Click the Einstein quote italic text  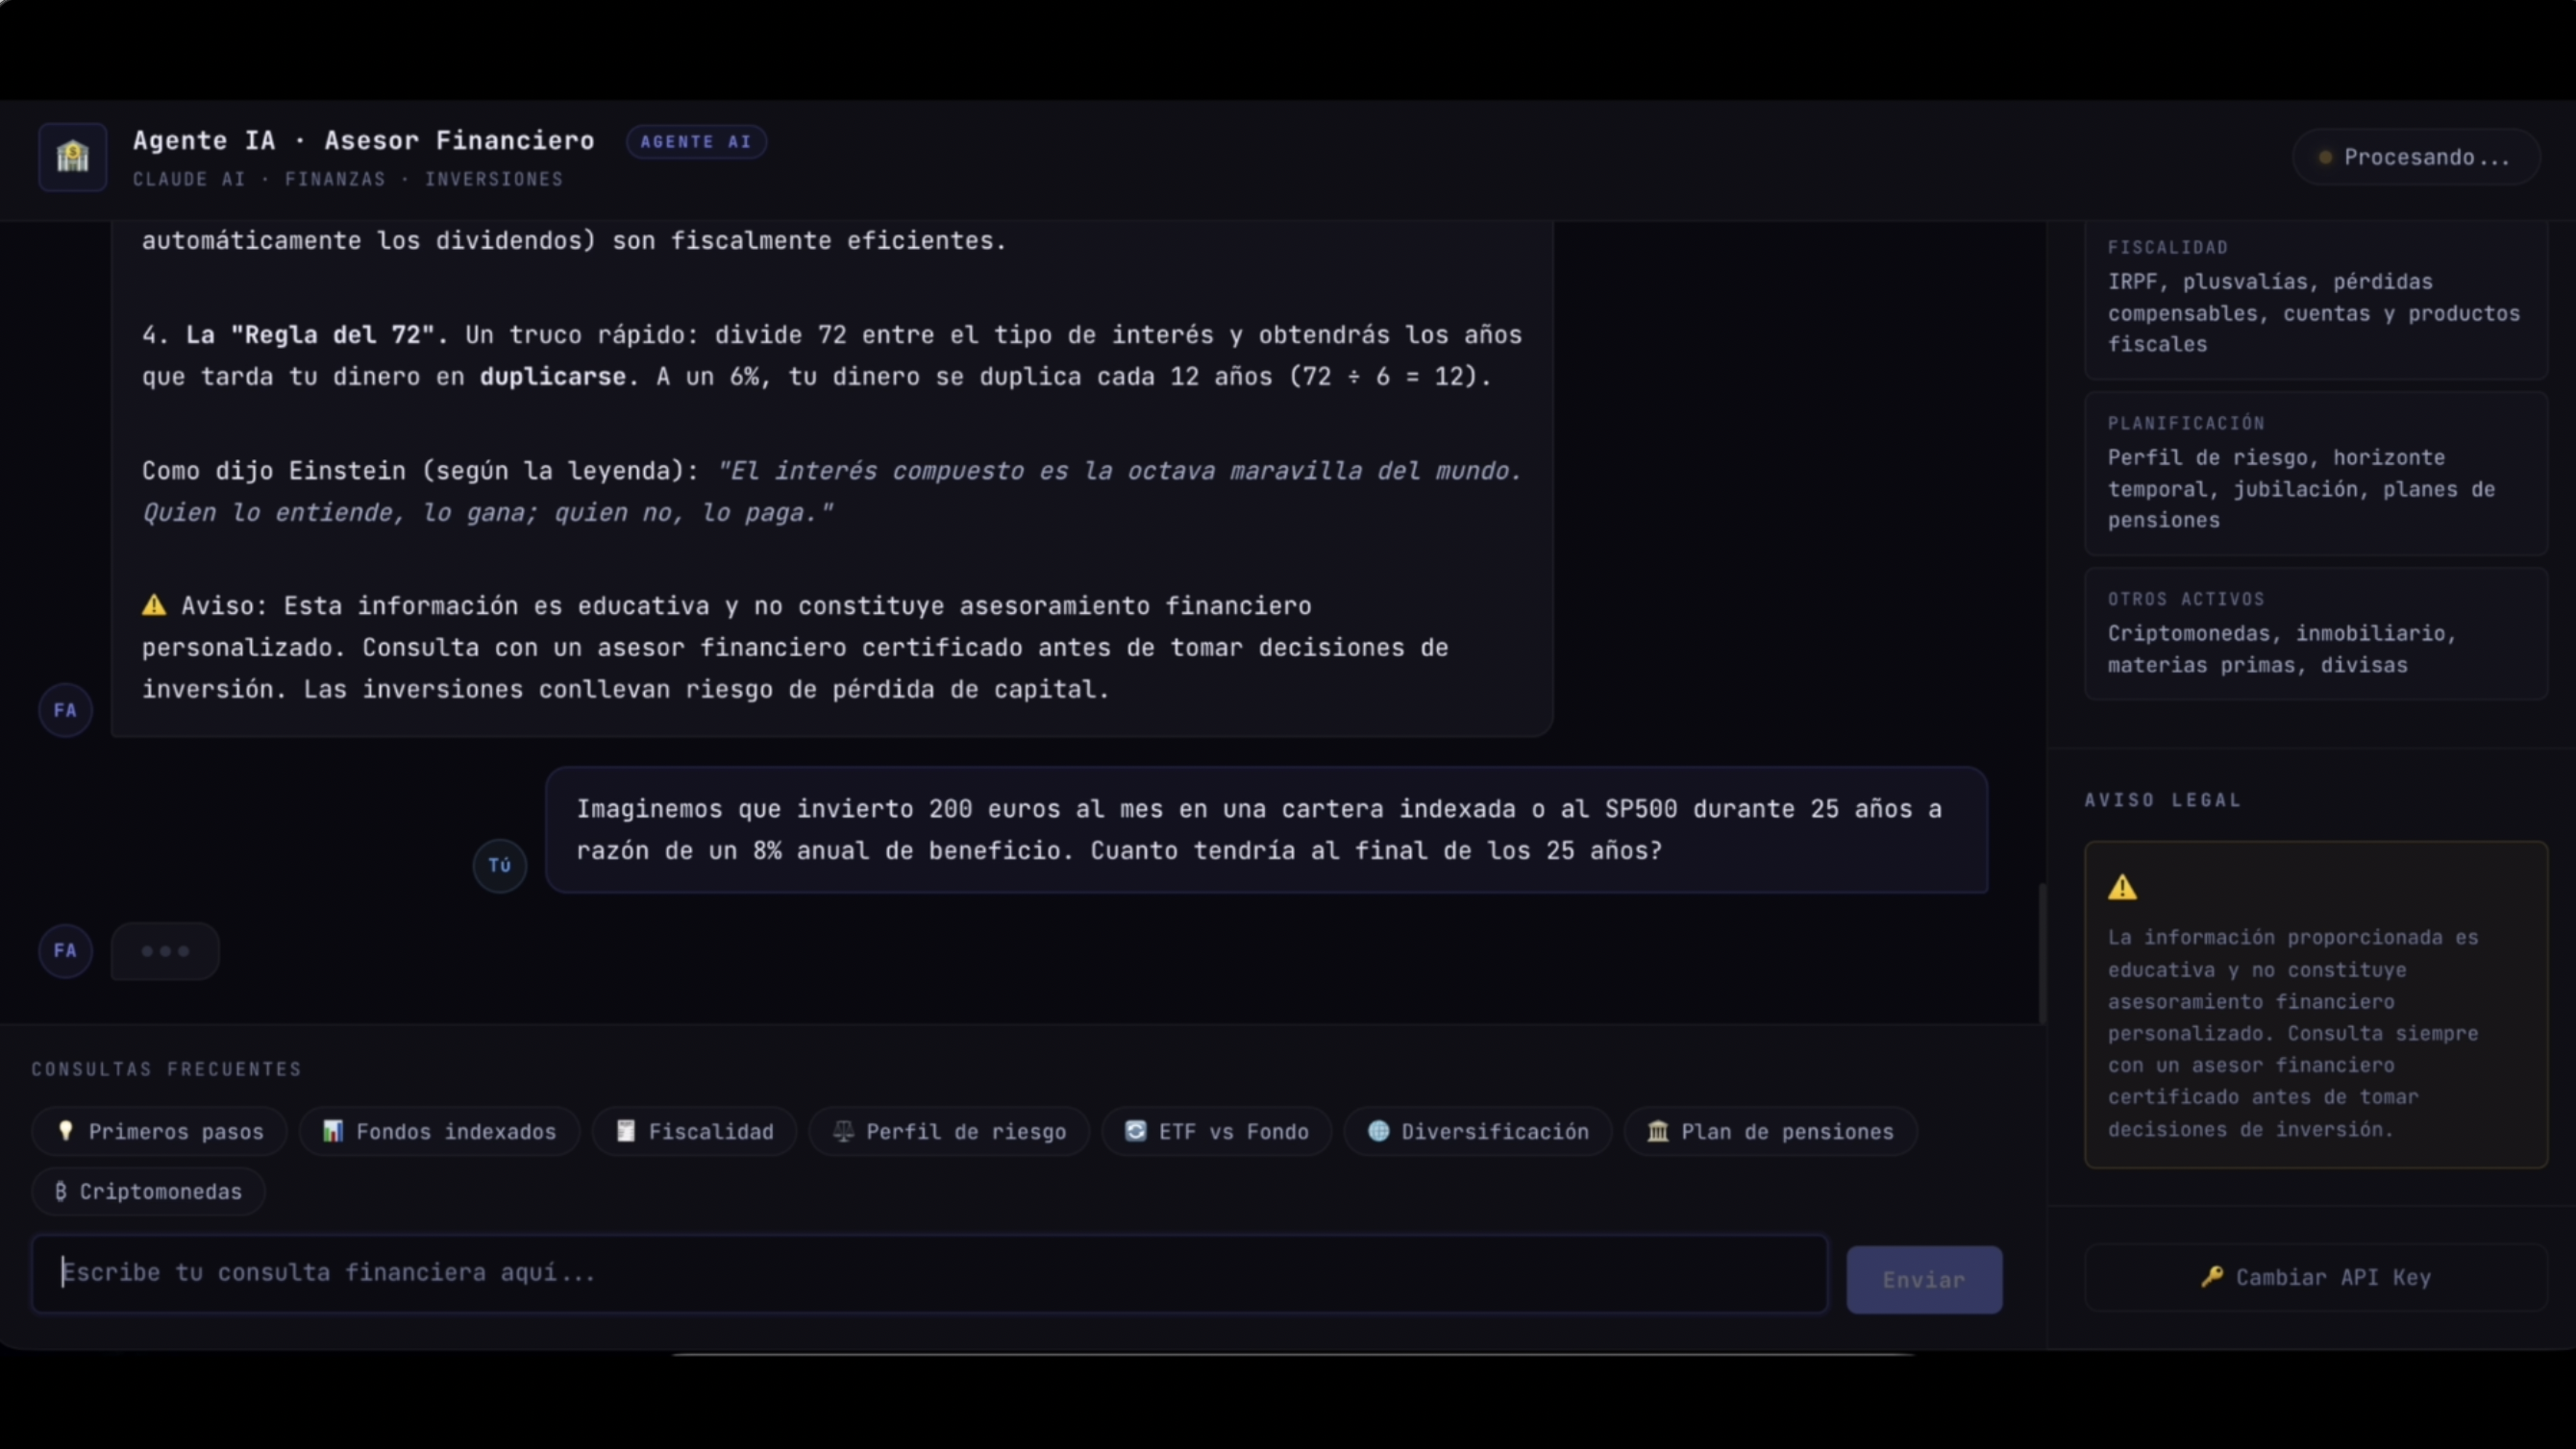831,491
